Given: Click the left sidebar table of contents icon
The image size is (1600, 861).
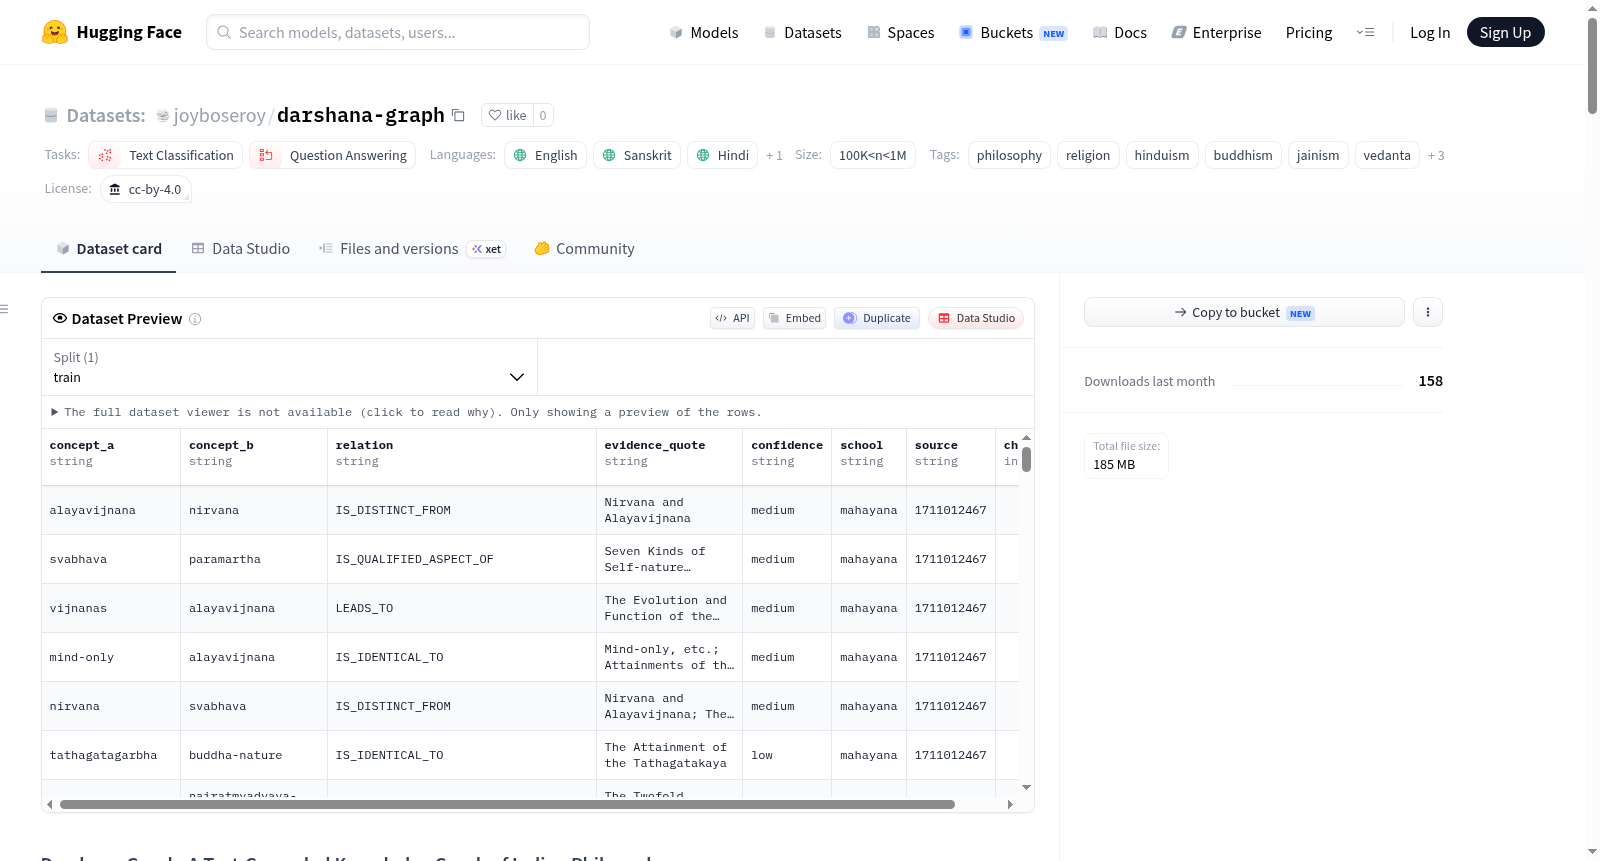Looking at the screenshot, I should tap(4, 309).
